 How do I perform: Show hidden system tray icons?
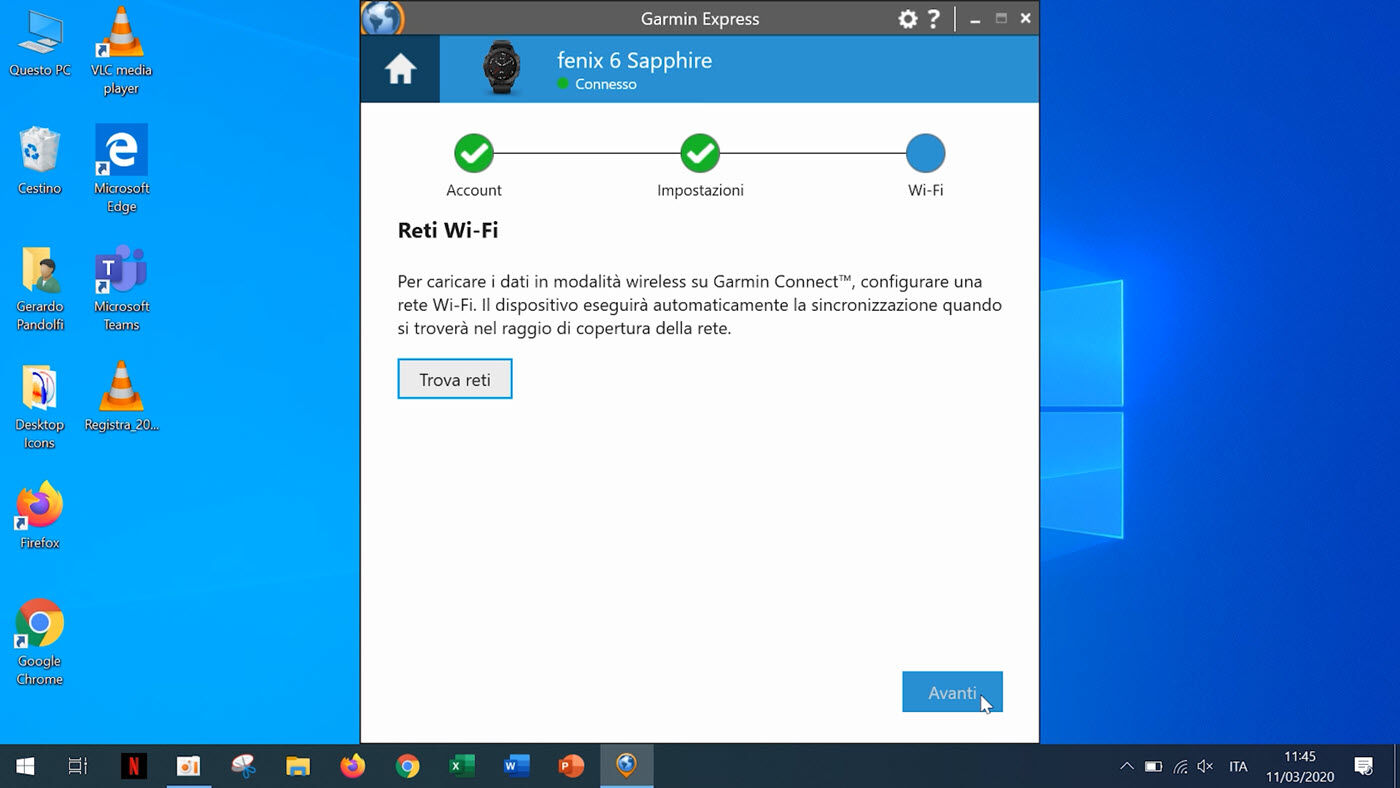coord(1126,766)
